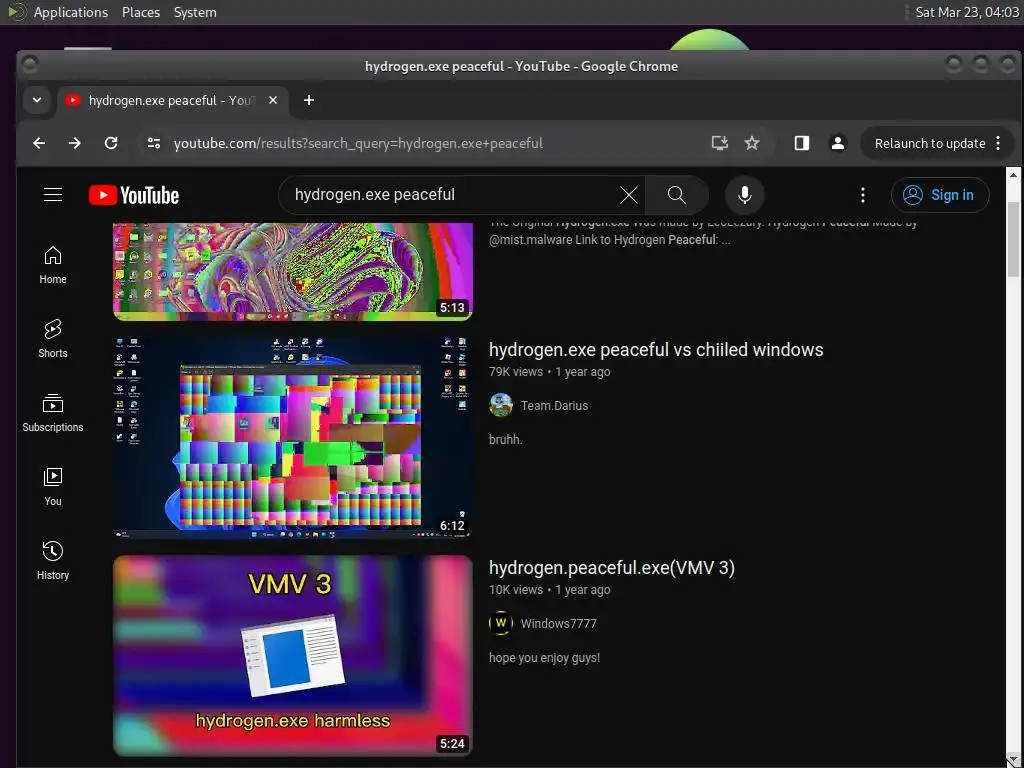Click the Windows7777 channel avatar
The image size is (1024, 768).
[x=501, y=623]
